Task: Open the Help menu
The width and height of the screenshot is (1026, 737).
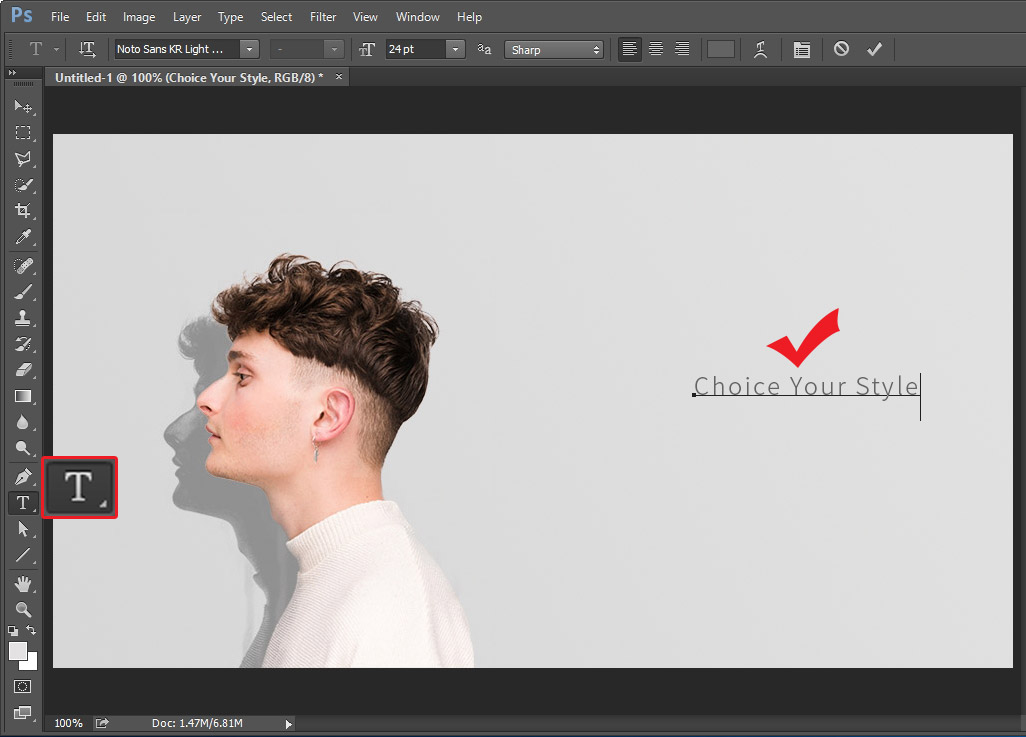Action: pos(469,17)
